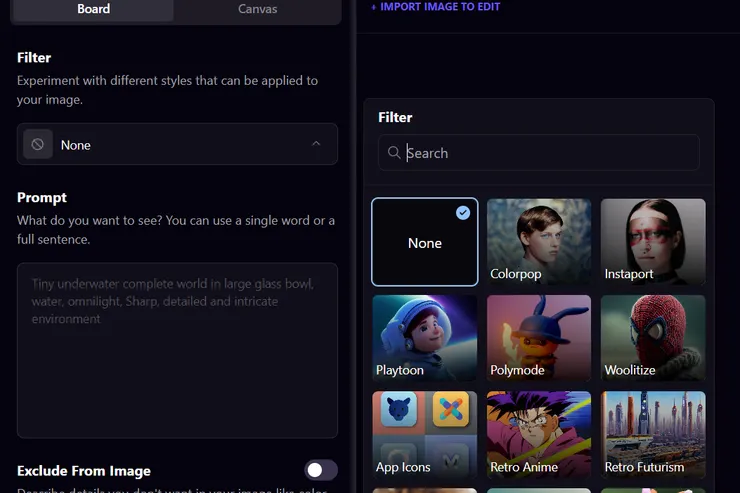Click the Prompt heading text
Viewport: 740px width, 493px height.
click(x=42, y=198)
